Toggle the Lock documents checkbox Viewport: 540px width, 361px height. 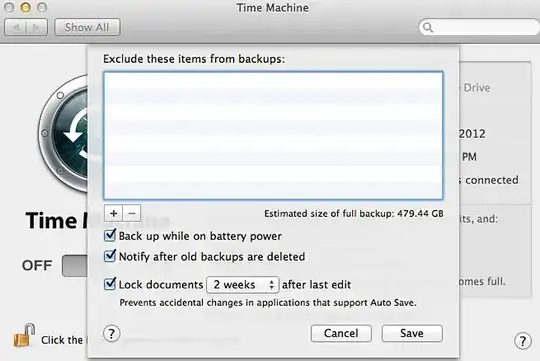(x=110, y=285)
